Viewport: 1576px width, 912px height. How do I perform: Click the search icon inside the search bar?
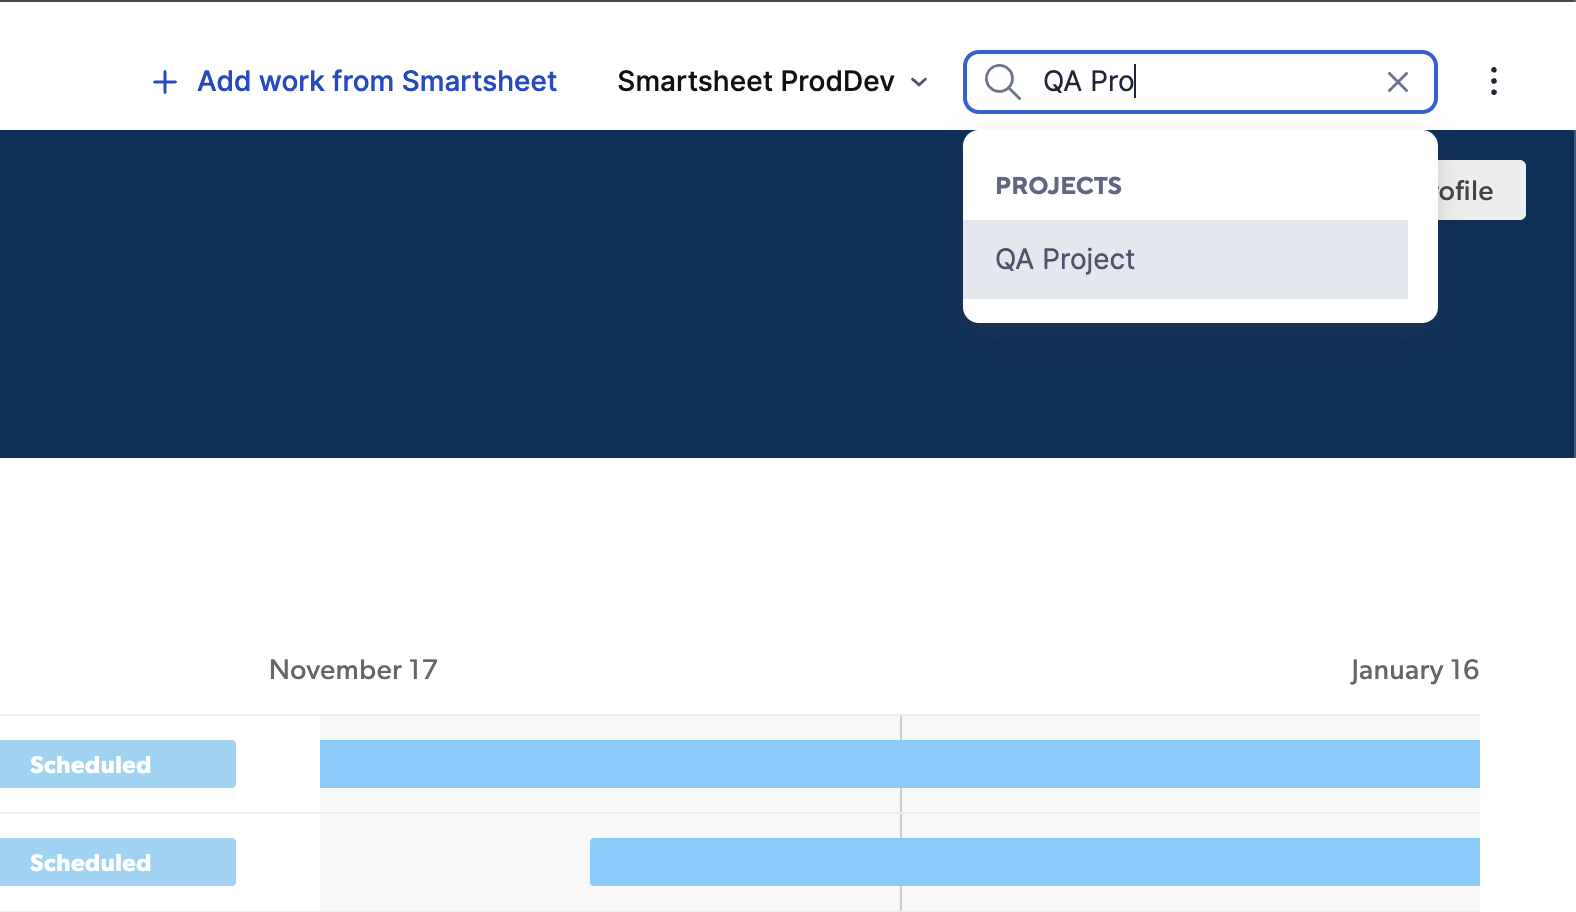tap(1001, 82)
